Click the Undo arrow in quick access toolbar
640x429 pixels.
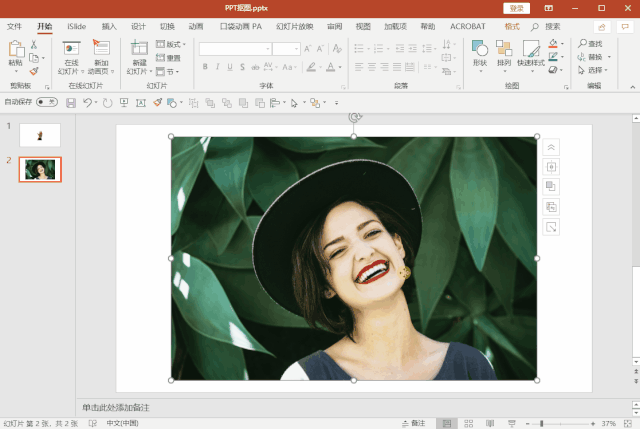[87, 102]
